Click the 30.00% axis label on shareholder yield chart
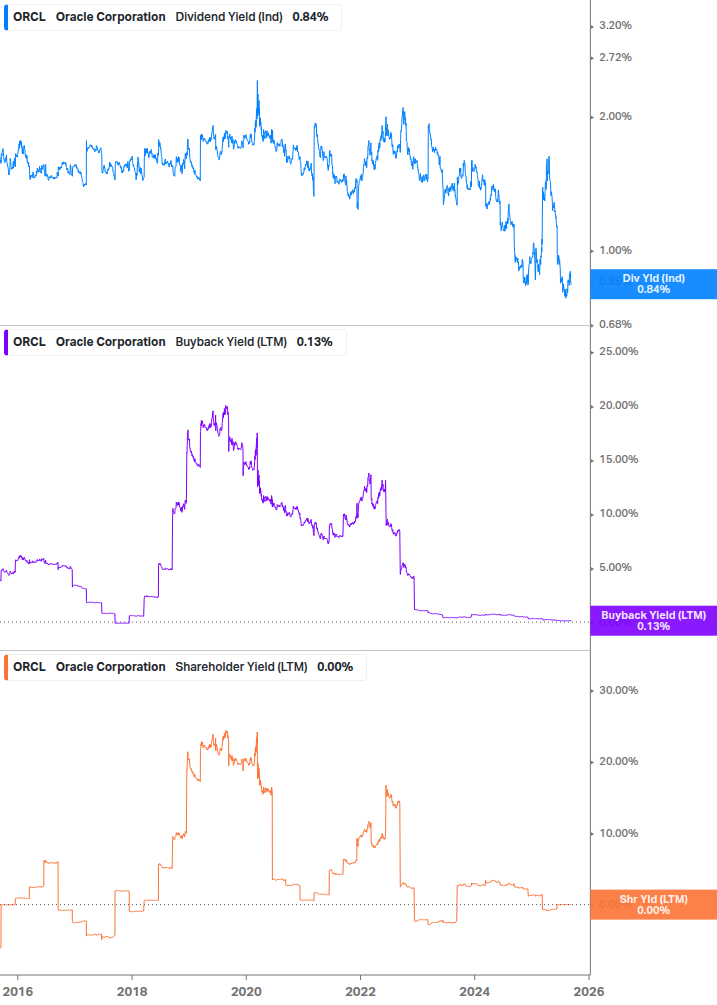This screenshot has height=1005, width=717. (x=618, y=690)
